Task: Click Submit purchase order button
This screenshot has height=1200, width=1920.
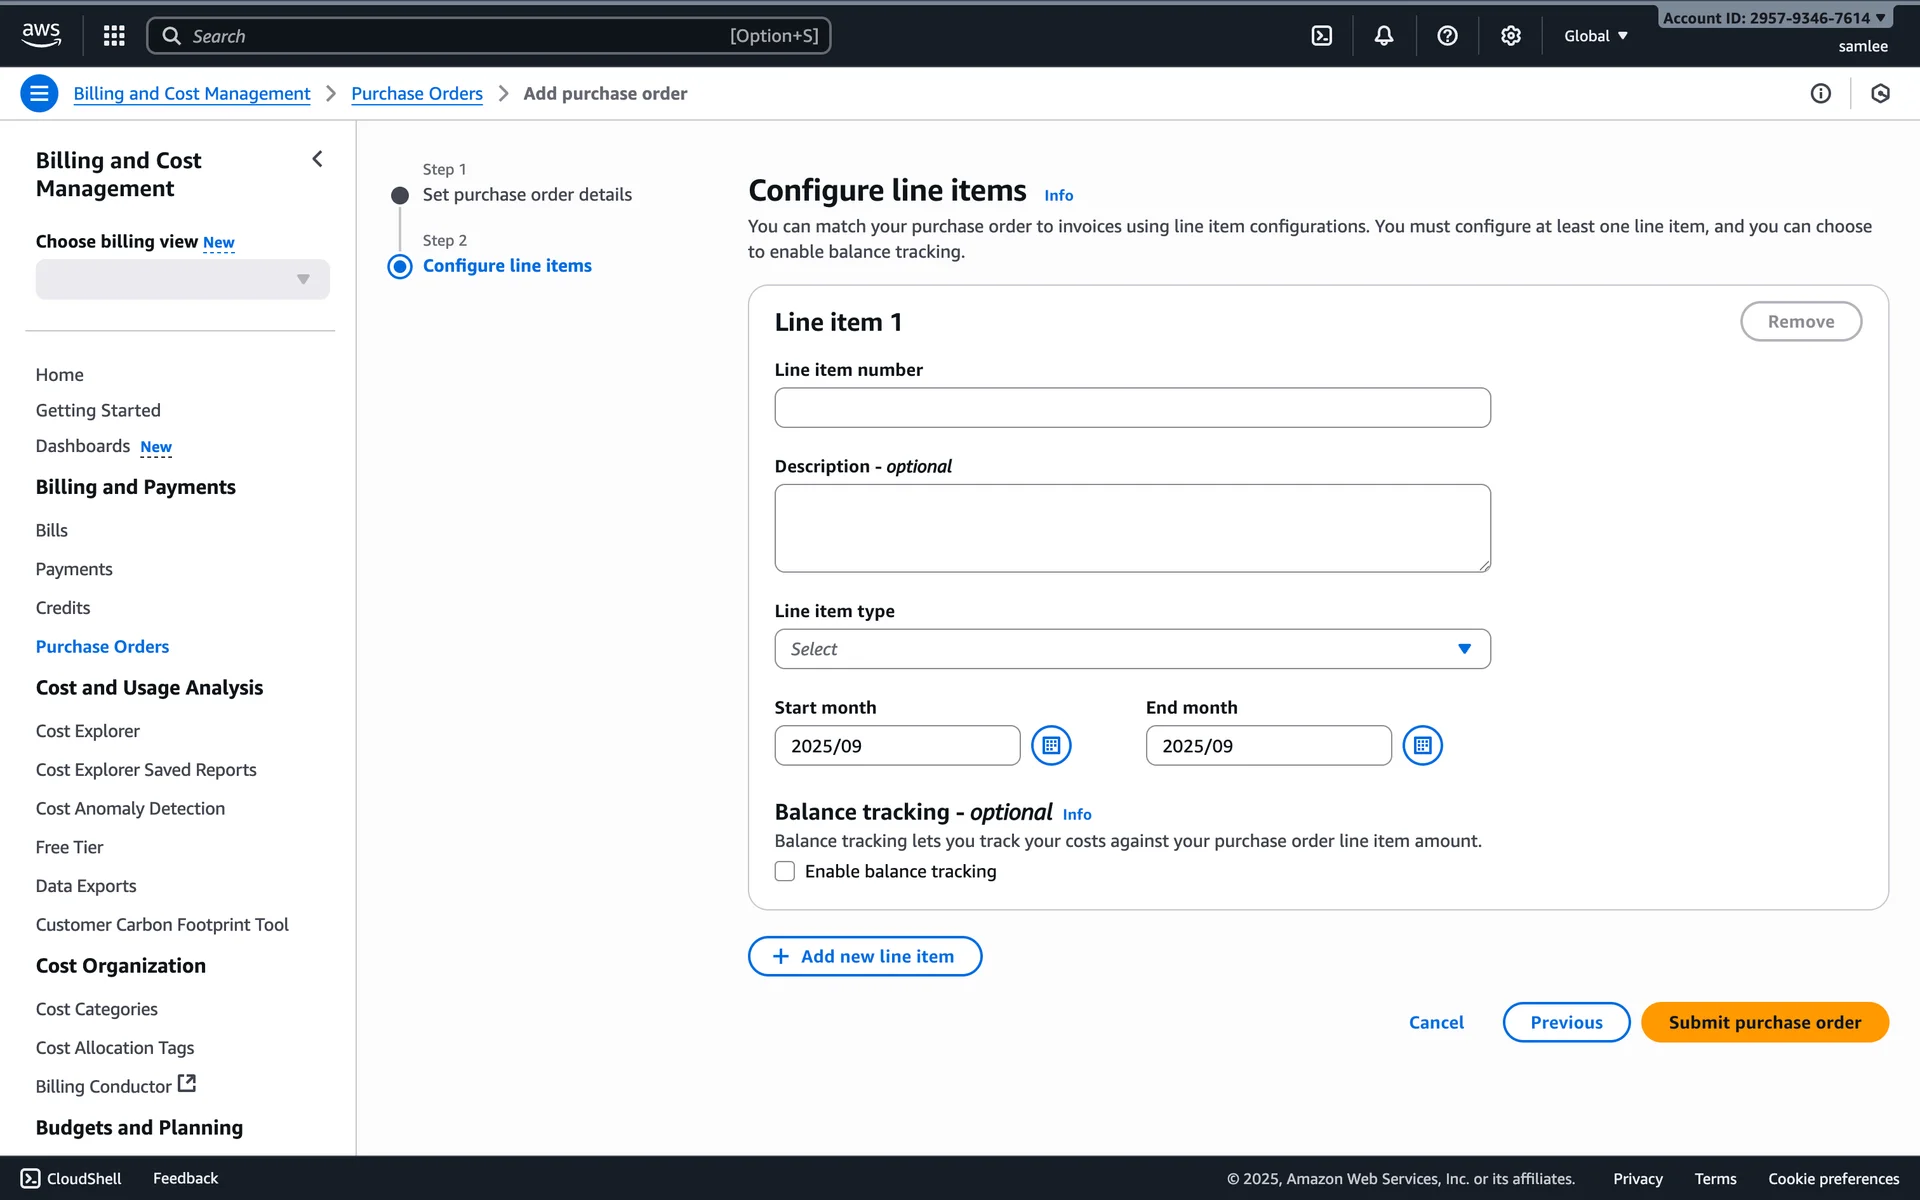Action: [1764, 1022]
